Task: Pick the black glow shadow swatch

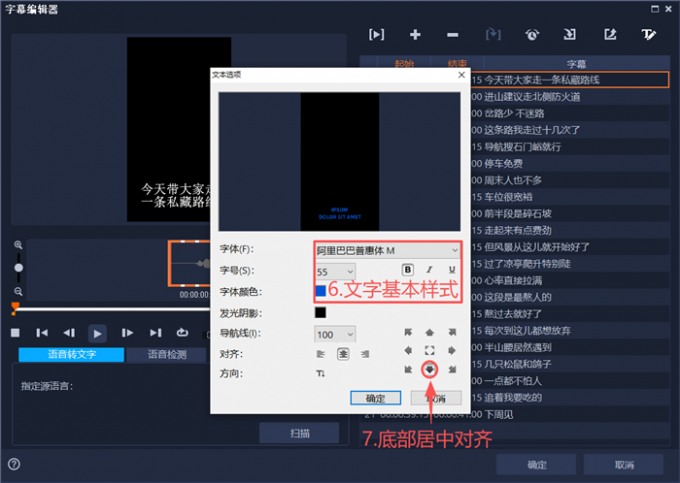Action: [x=320, y=312]
